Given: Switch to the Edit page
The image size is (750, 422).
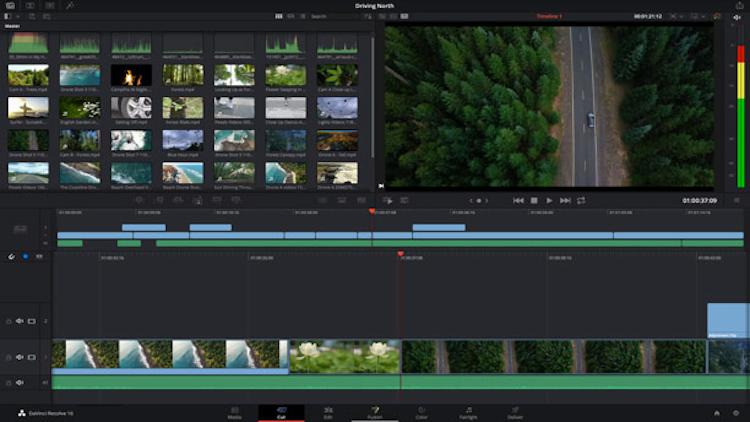Looking at the screenshot, I should click(x=328, y=413).
